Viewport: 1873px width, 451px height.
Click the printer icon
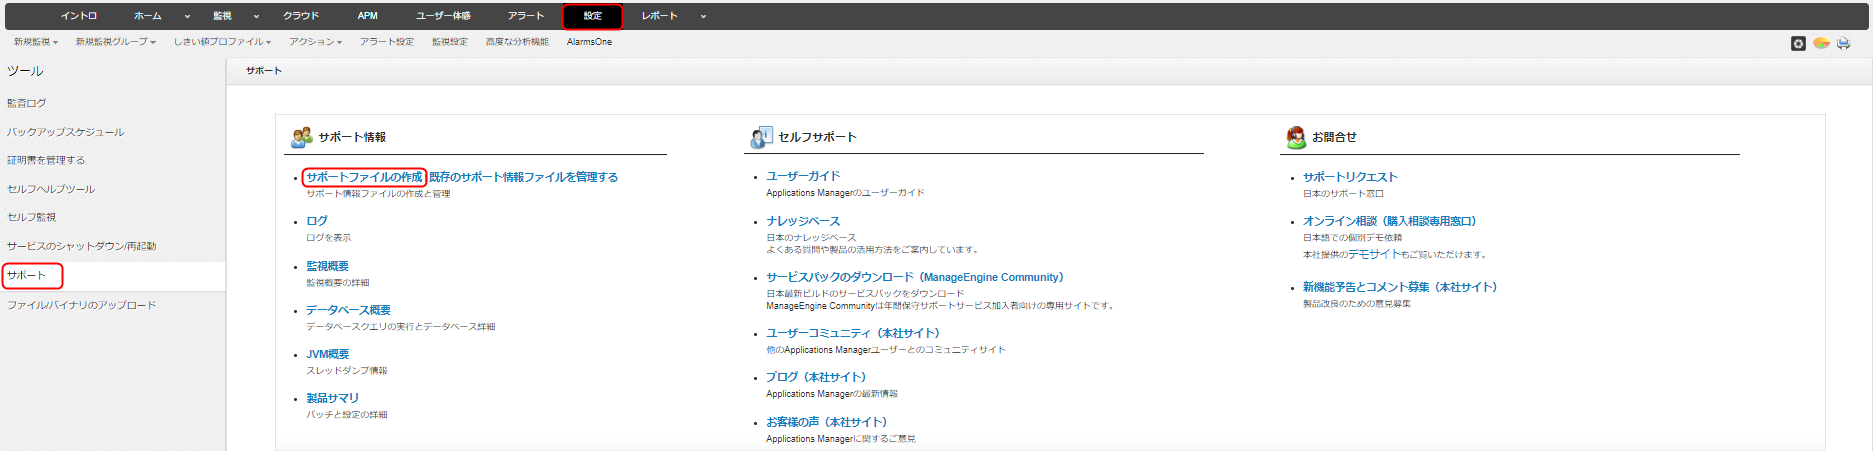coord(1843,43)
